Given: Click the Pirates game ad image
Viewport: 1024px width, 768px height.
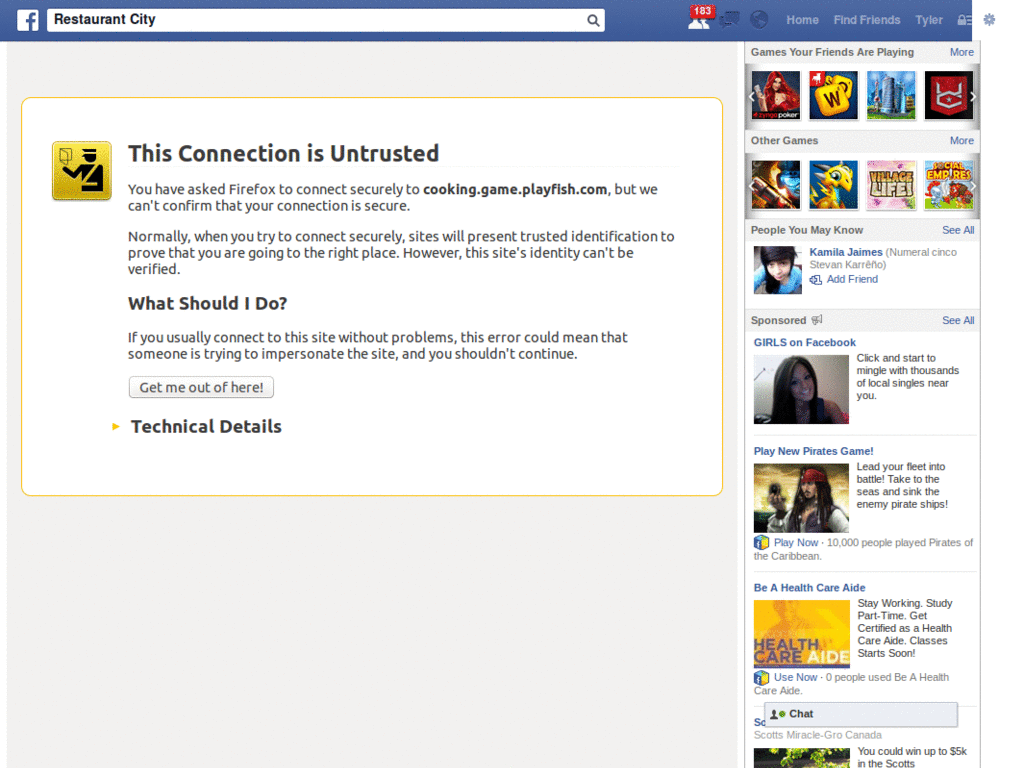Looking at the screenshot, I should click(801, 498).
